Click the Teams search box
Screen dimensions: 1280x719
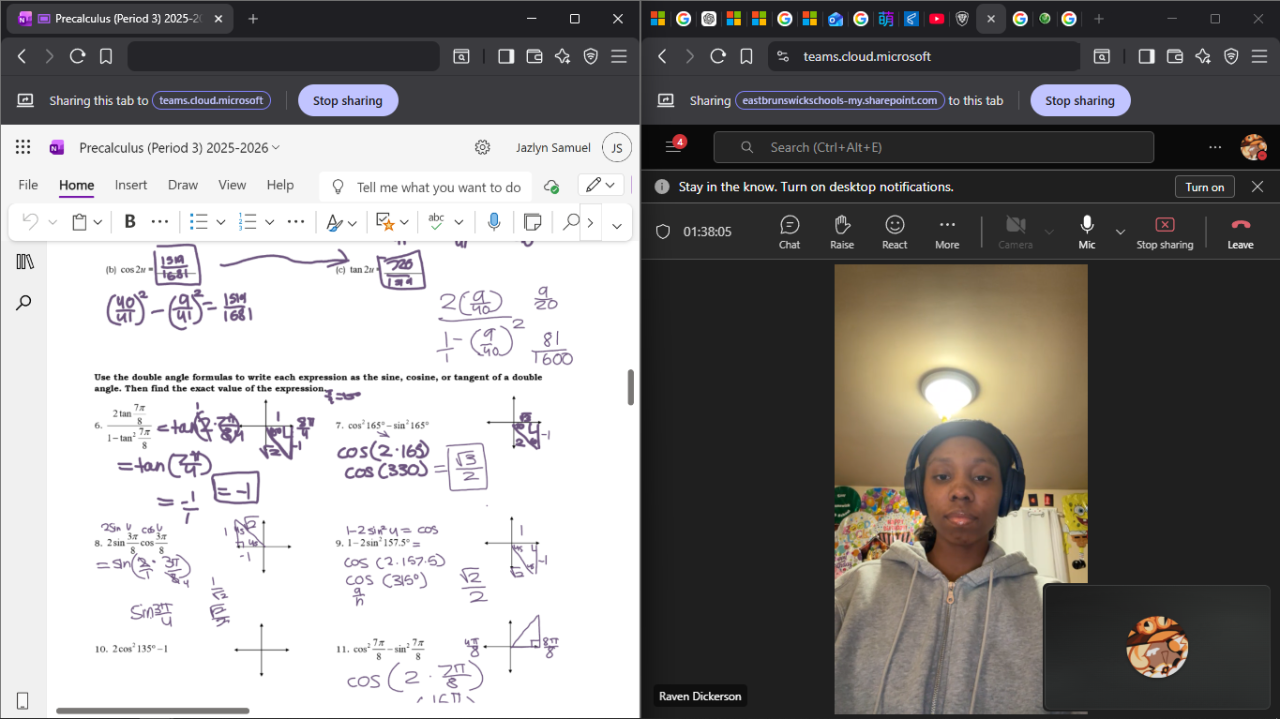[933, 147]
